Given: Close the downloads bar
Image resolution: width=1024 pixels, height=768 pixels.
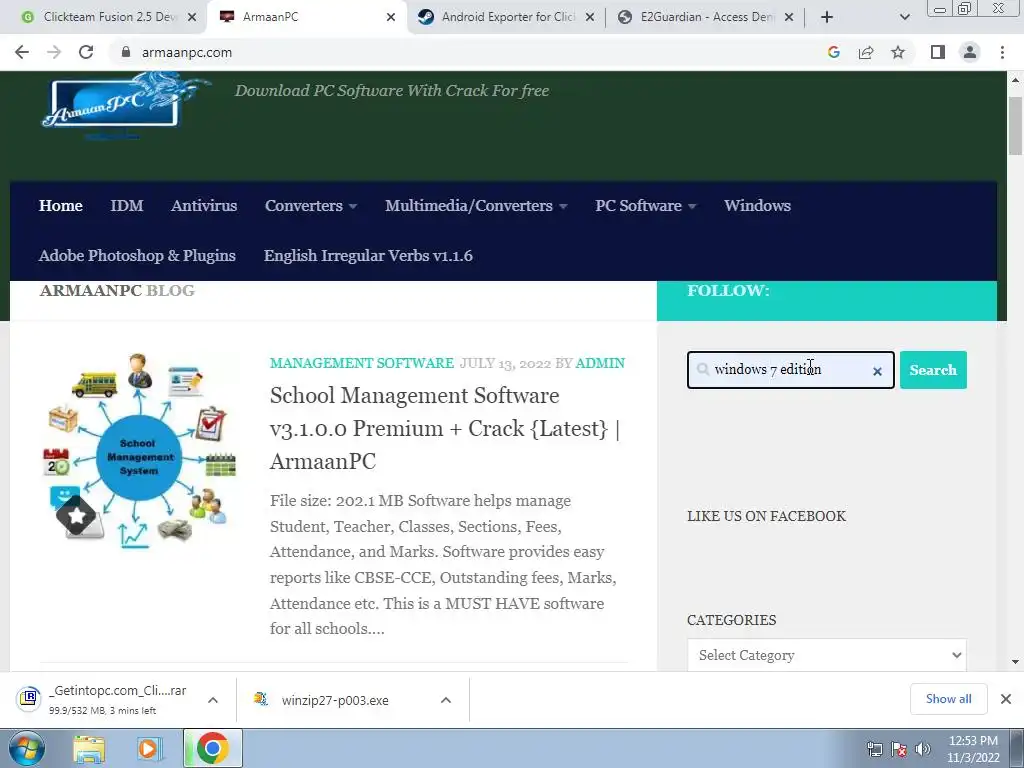Looking at the screenshot, I should coord(1006,699).
